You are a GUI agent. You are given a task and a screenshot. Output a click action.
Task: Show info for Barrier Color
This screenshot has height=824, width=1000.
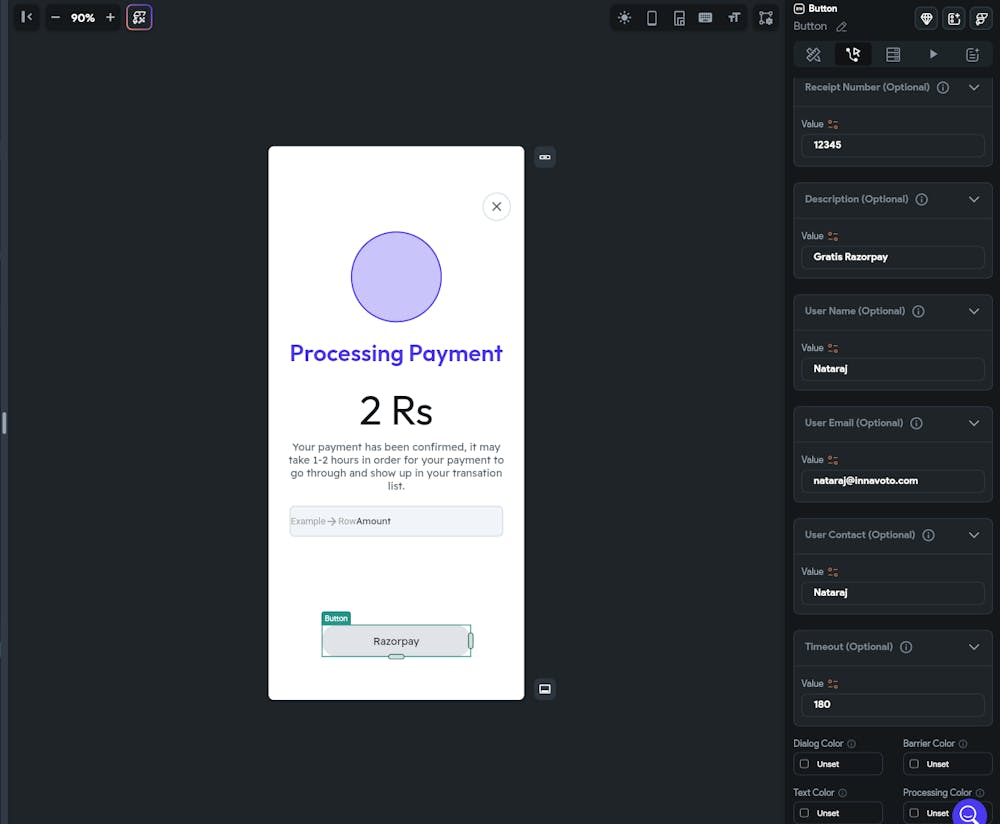tap(963, 744)
